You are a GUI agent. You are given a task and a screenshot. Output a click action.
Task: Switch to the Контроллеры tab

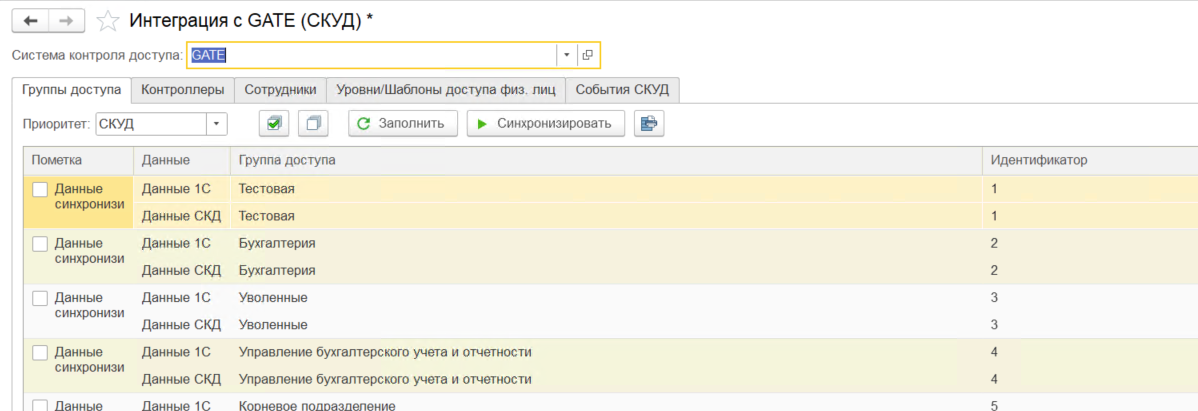[x=183, y=90]
